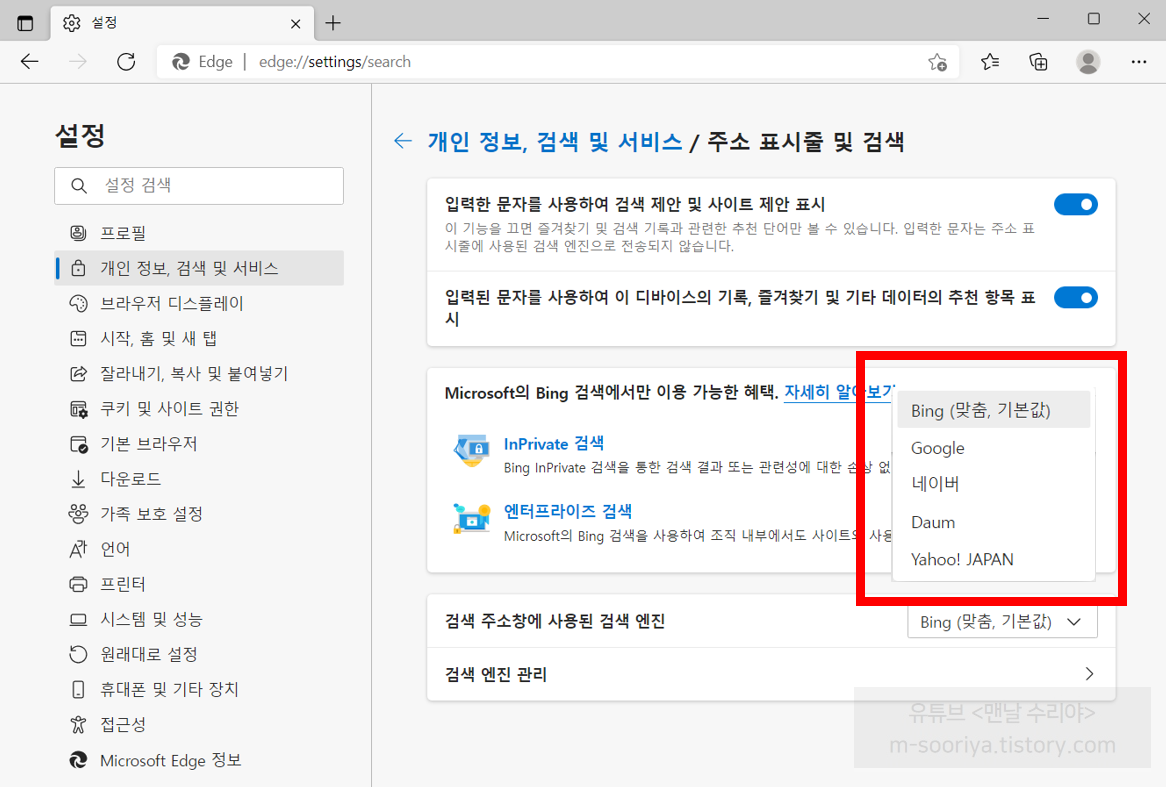Open the 자세히 알아보기 link
Screen dimensions: 1166x787
pos(839,392)
